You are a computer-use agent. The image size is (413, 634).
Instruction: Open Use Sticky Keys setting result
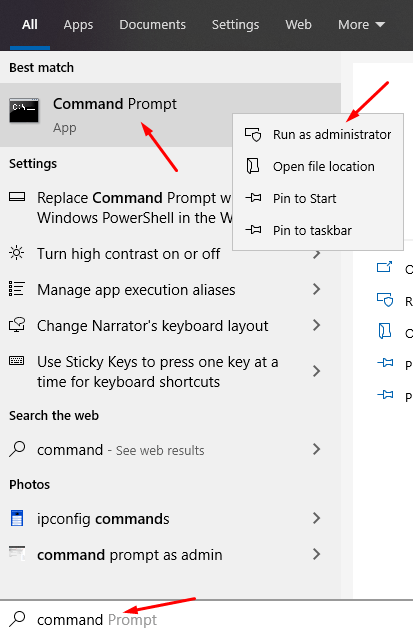coord(170,372)
